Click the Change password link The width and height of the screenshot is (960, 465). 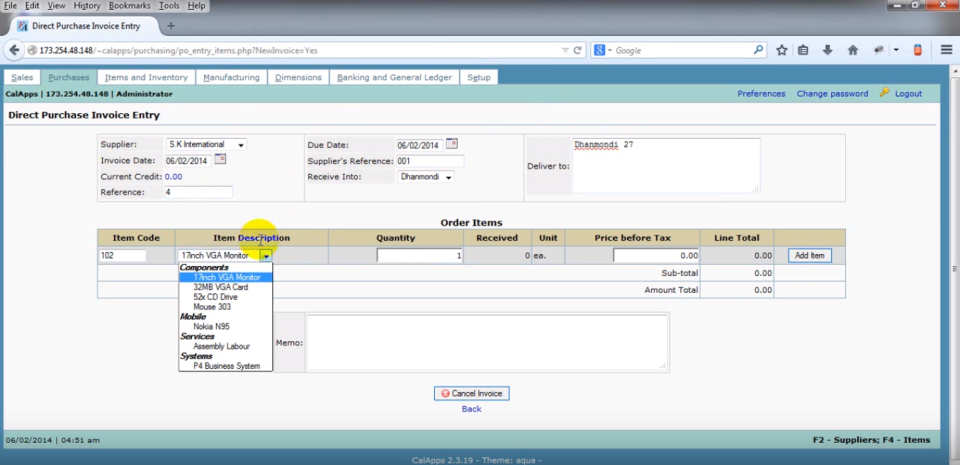(832, 94)
